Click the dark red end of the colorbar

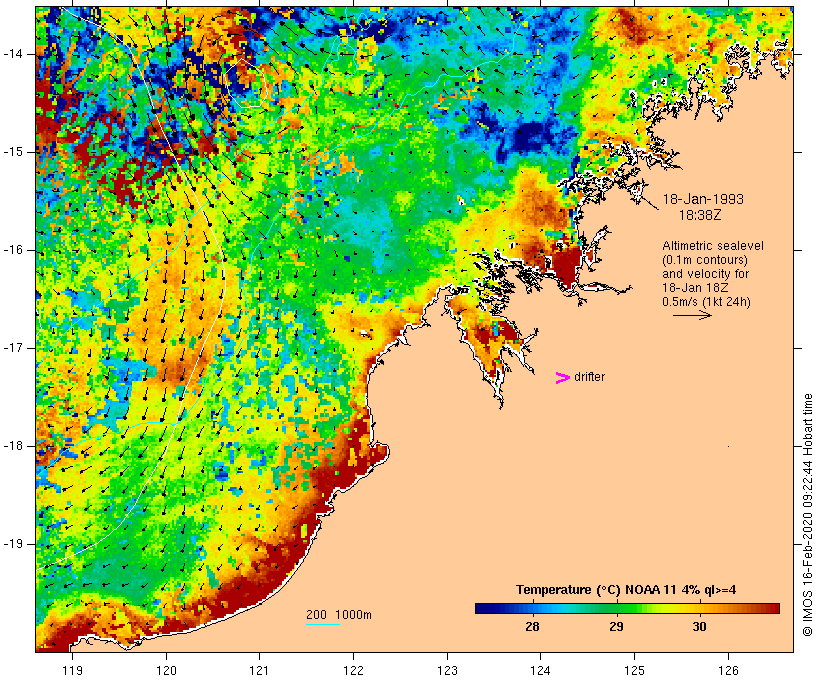click(773, 608)
